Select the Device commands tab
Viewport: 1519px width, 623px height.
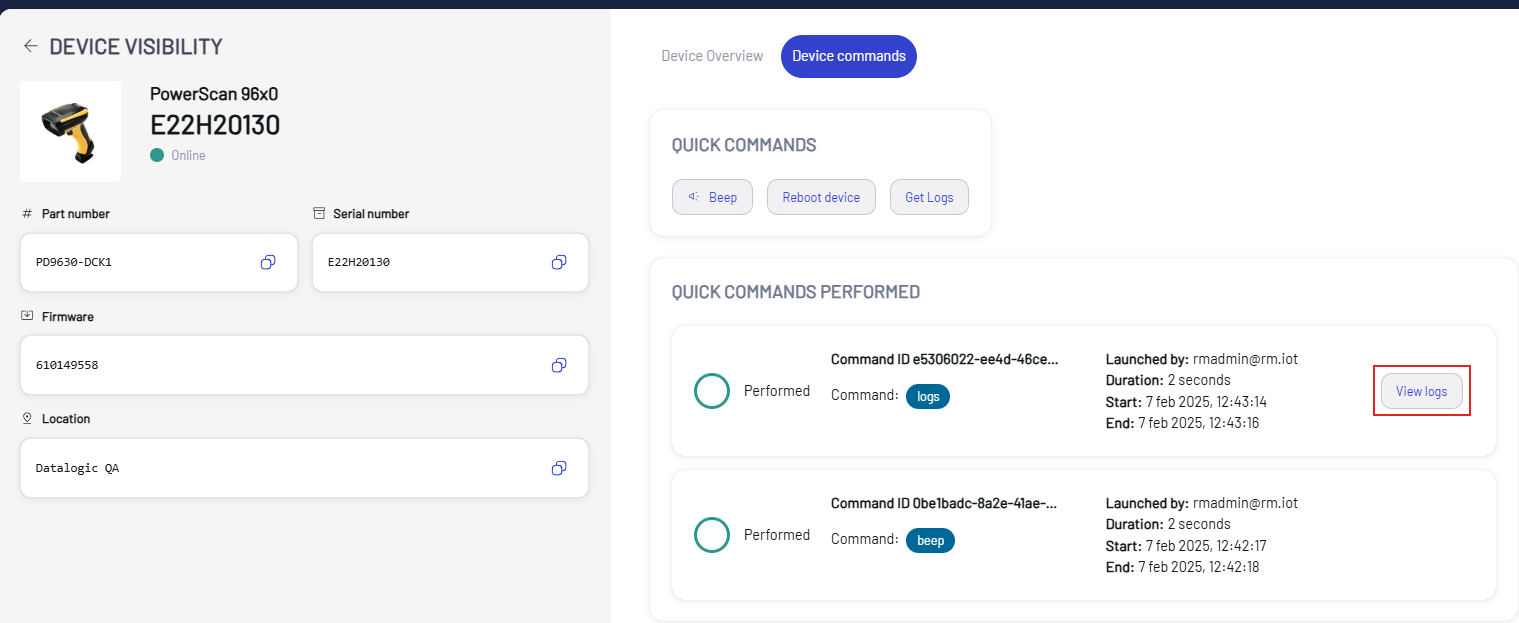[848, 56]
